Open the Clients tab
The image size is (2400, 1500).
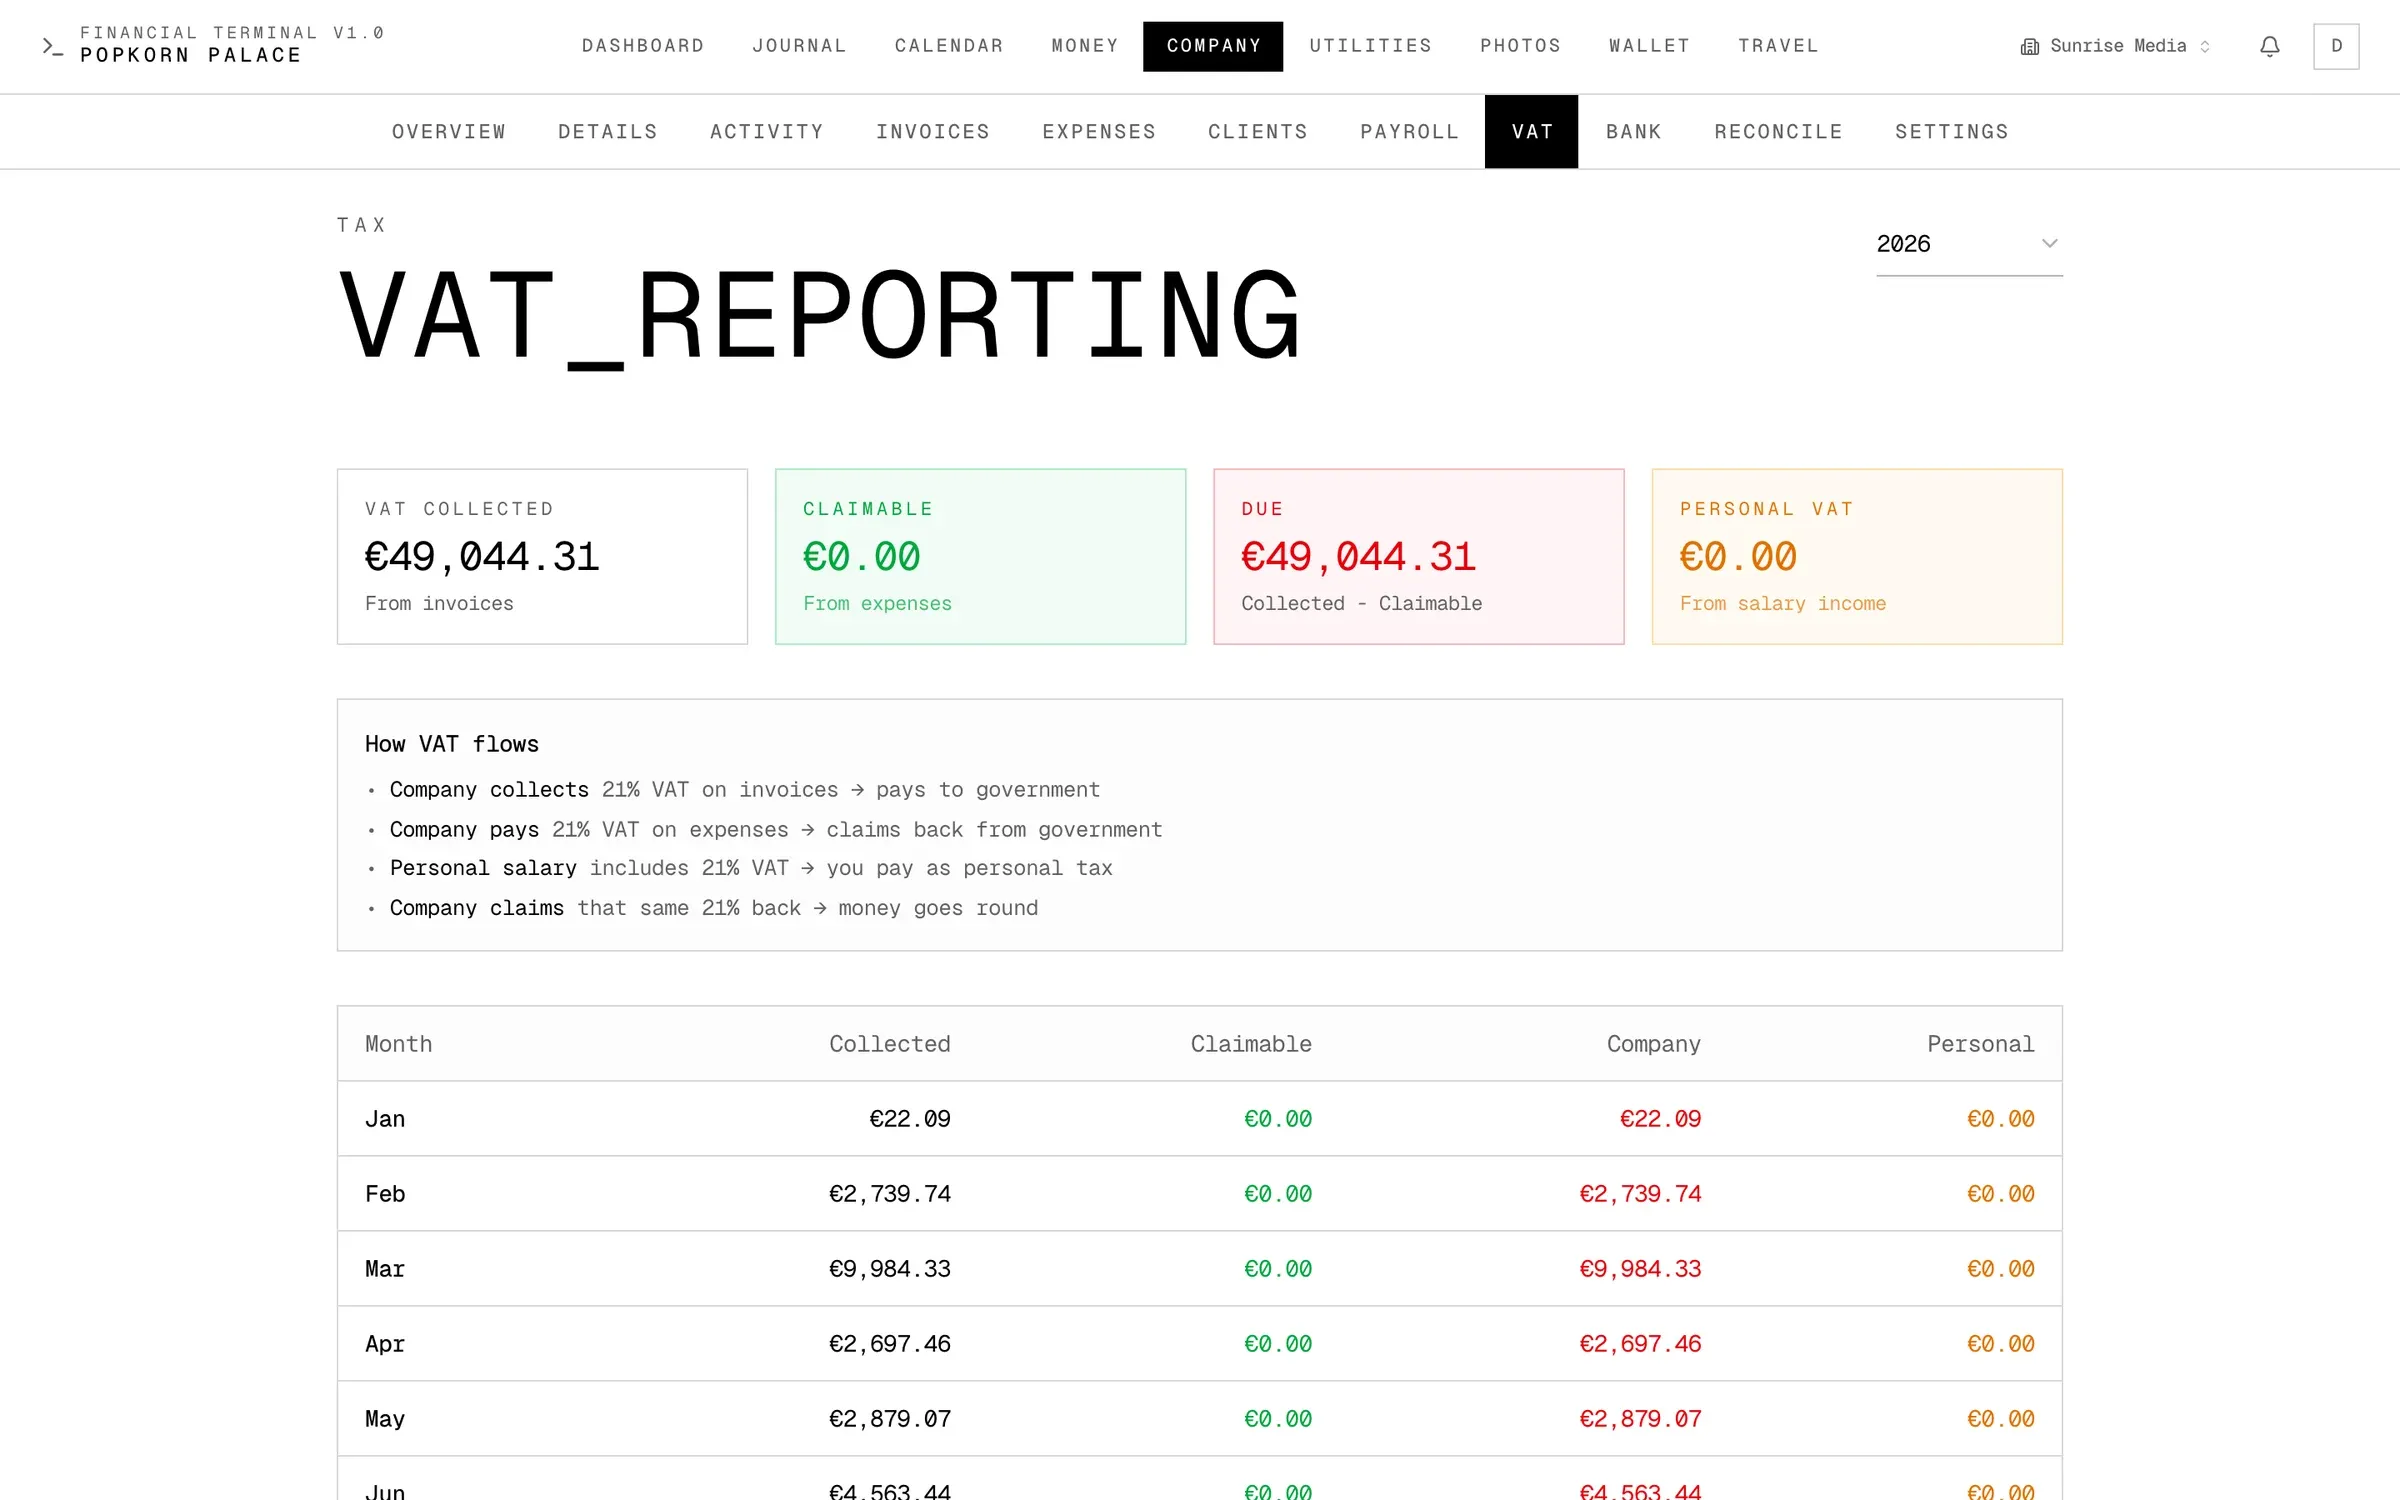(x=1258, y=132)
